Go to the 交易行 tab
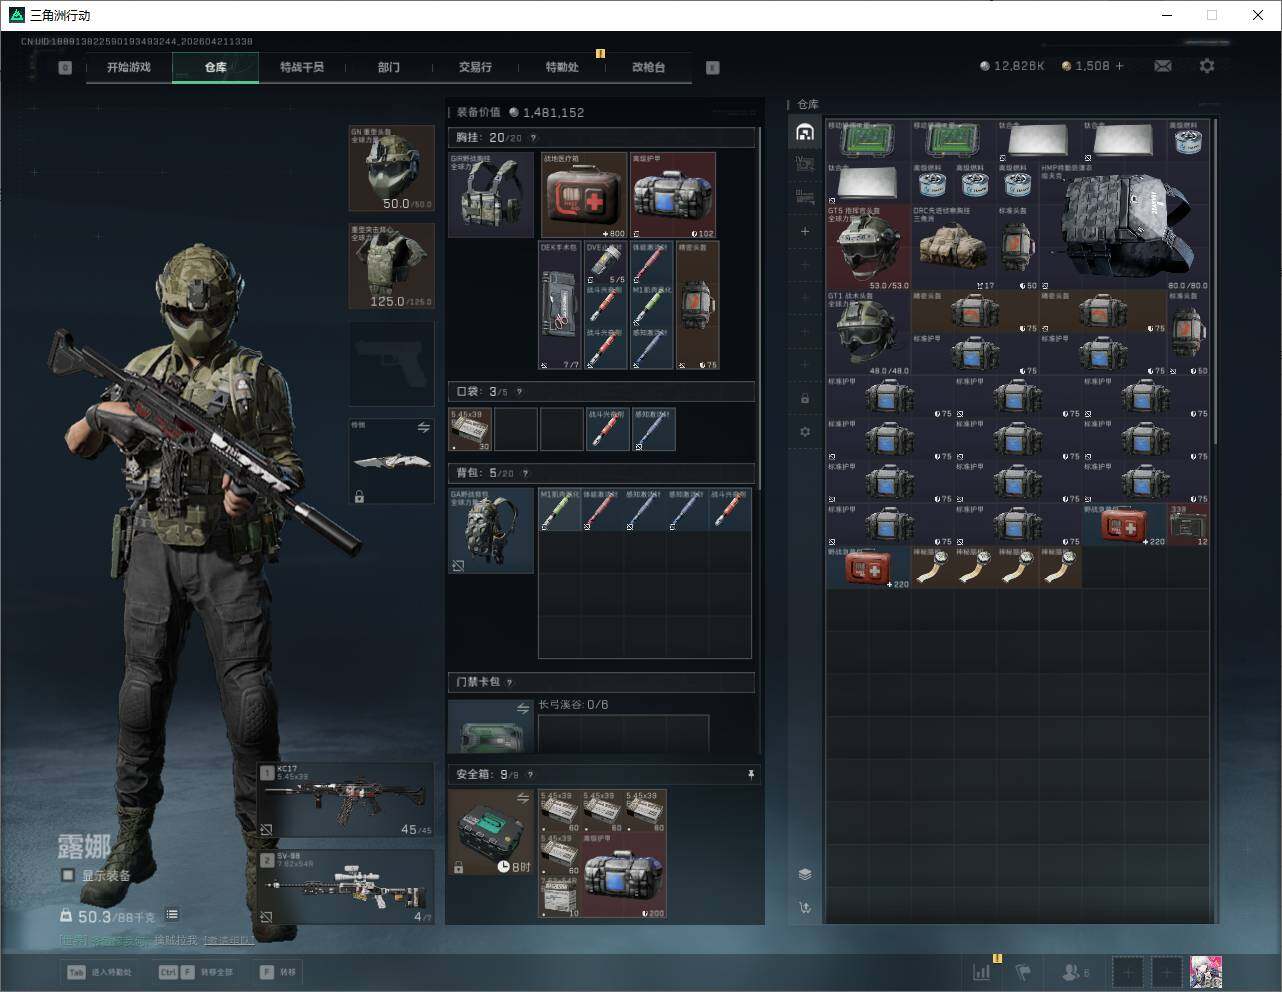 475,67
